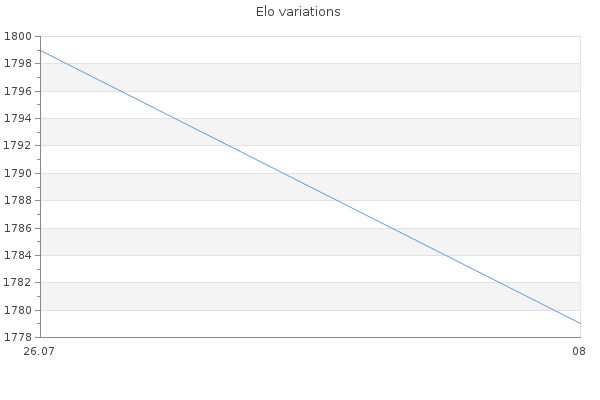Select the 1792 axis value
This screenshot has width=600, height=400.
pos(18,145)
